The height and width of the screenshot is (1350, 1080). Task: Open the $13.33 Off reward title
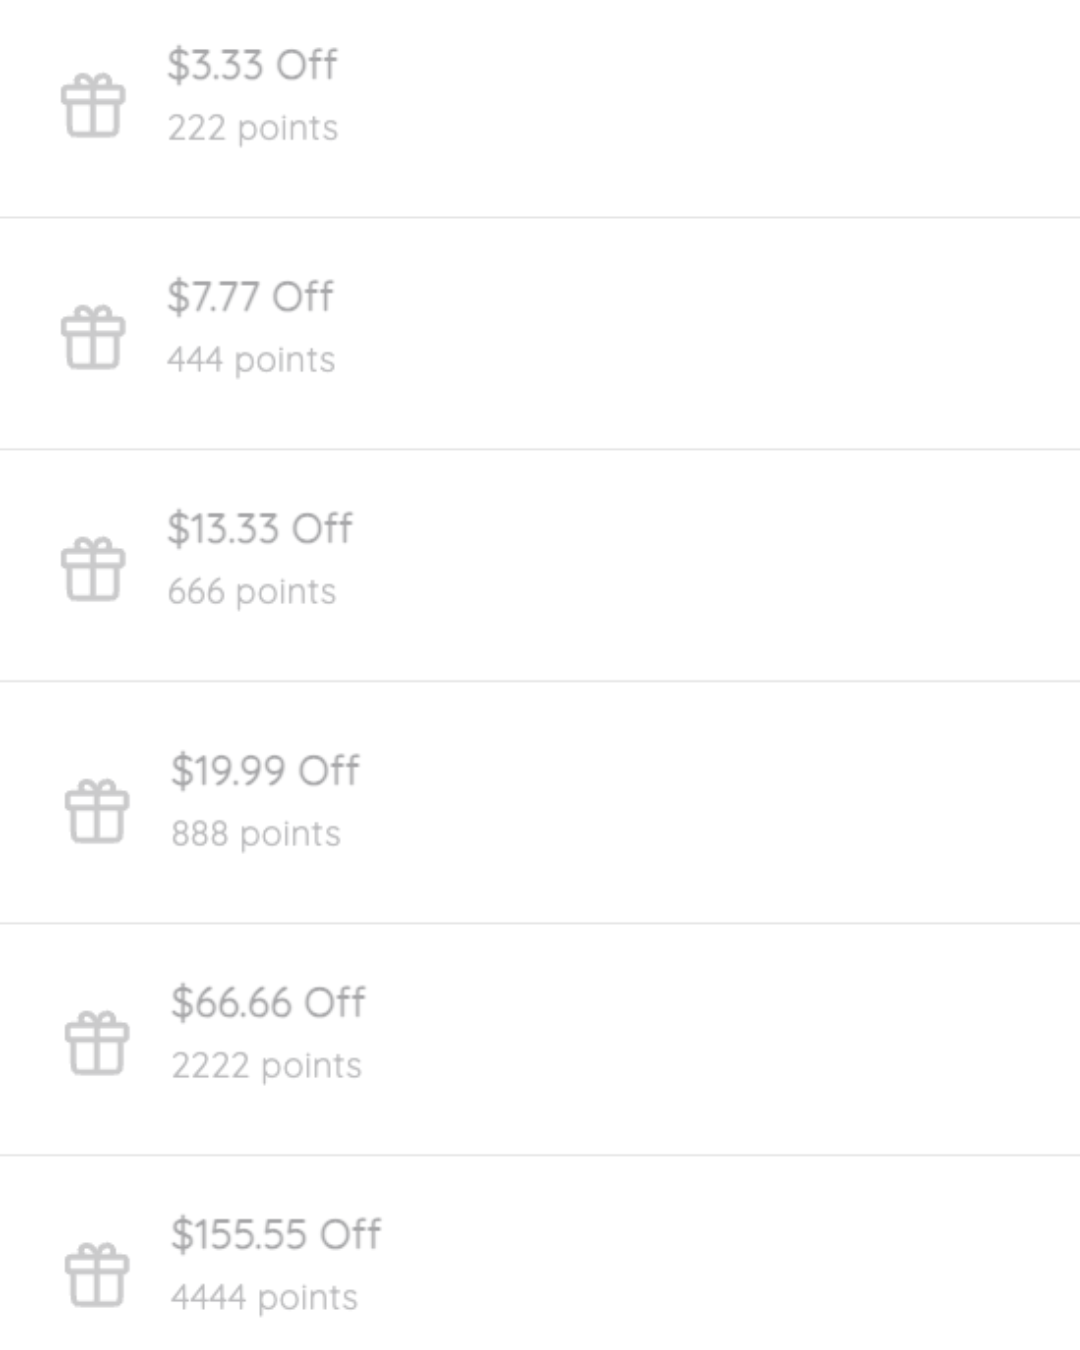[260, 529]
